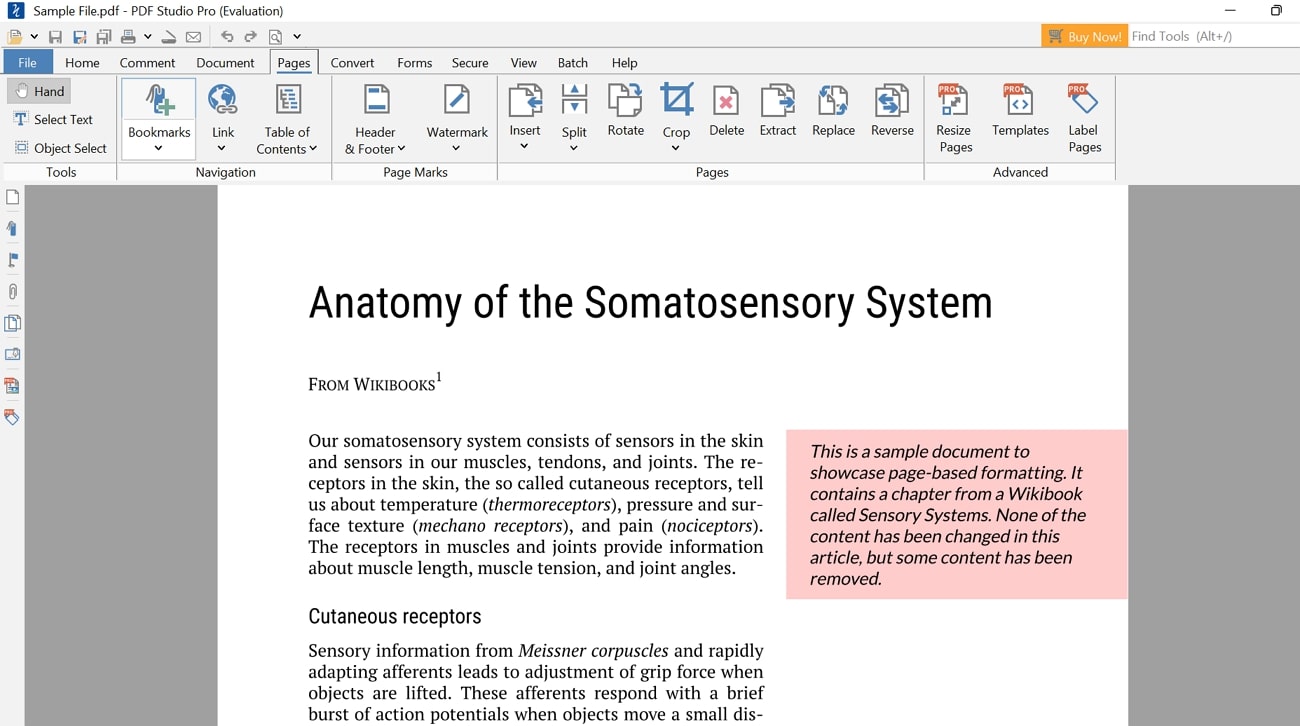Click the Templates icon
Viewport: 1300px width, 726px height.
[1019, 100]
